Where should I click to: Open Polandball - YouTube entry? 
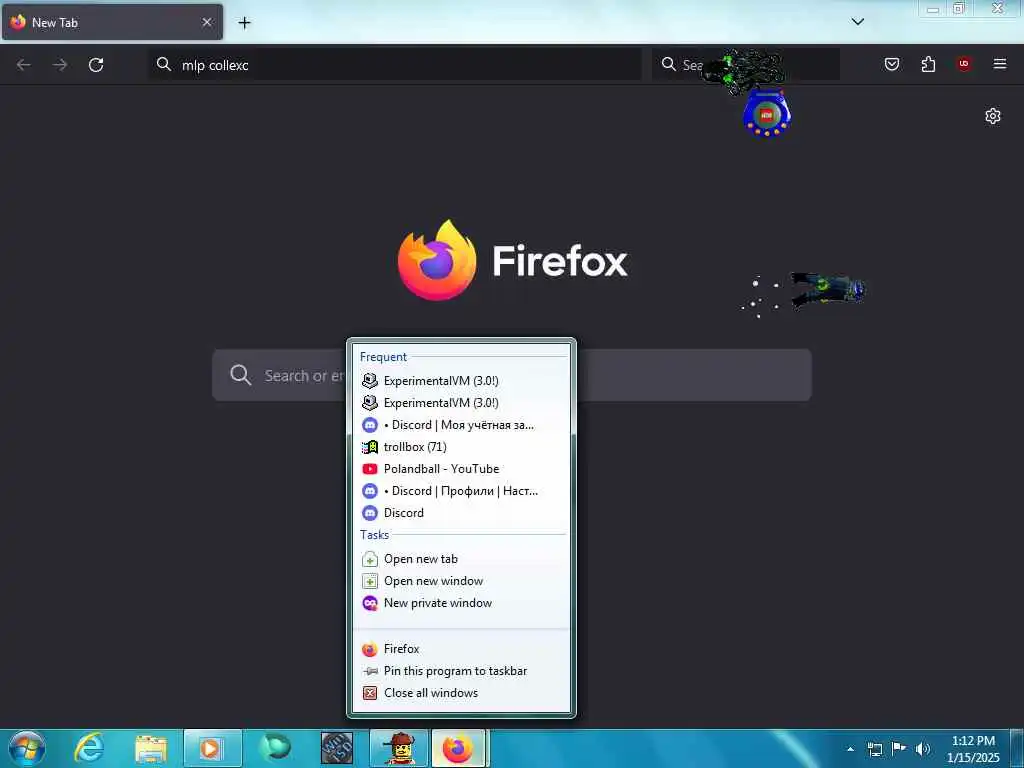pyautogui.click(x=461, y=469)
